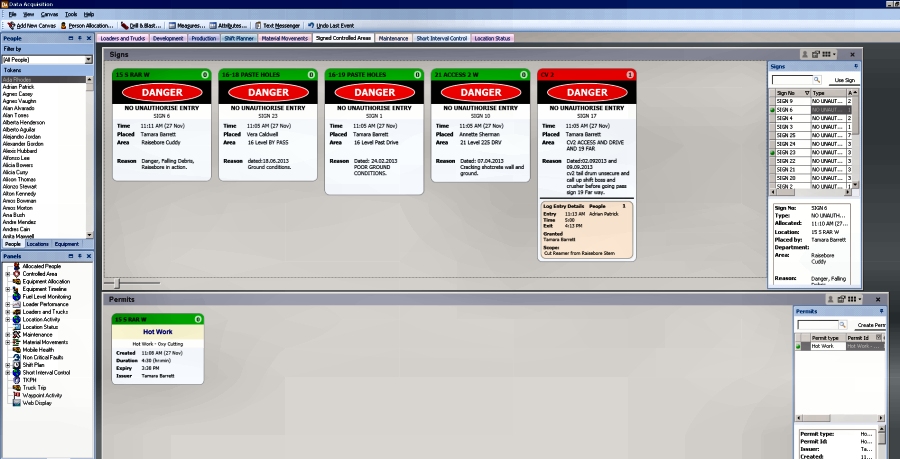Click the Use Sign button

845,79
